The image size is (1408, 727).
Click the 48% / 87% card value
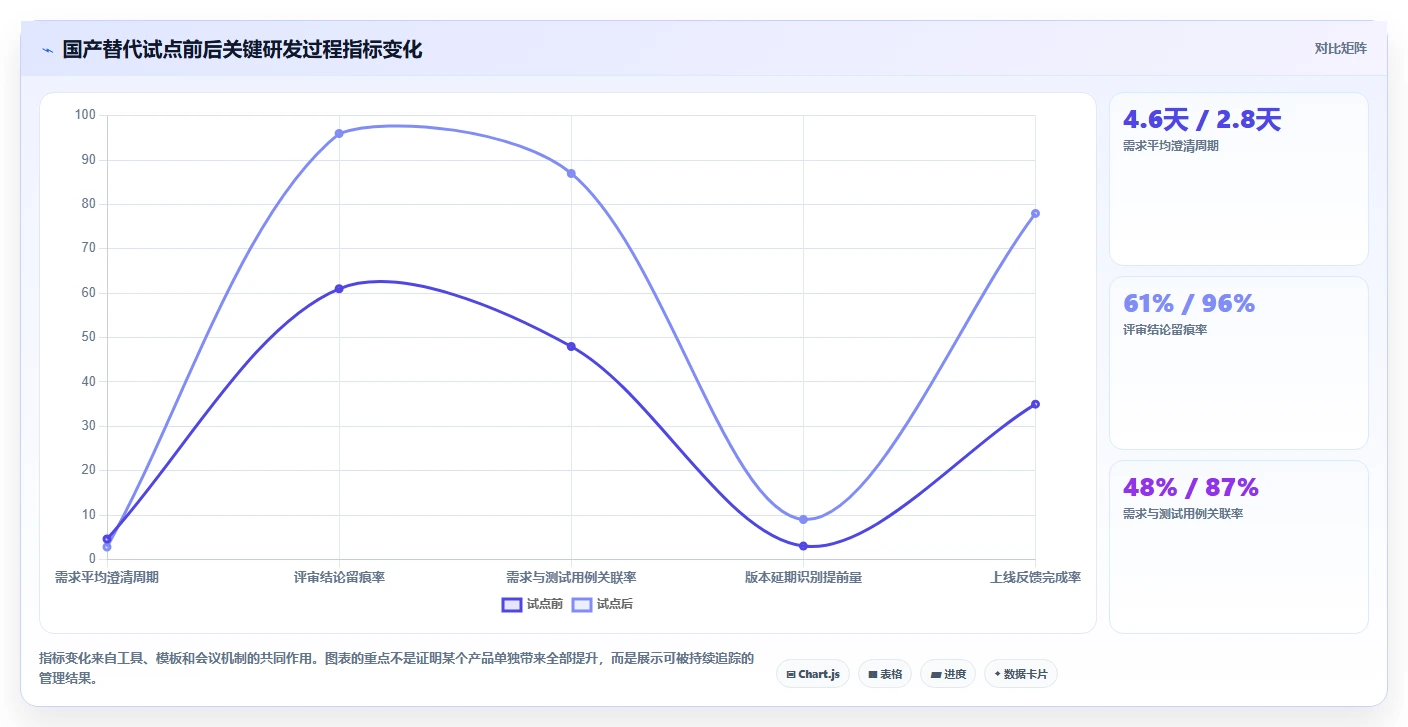(x=1191, y=488)
